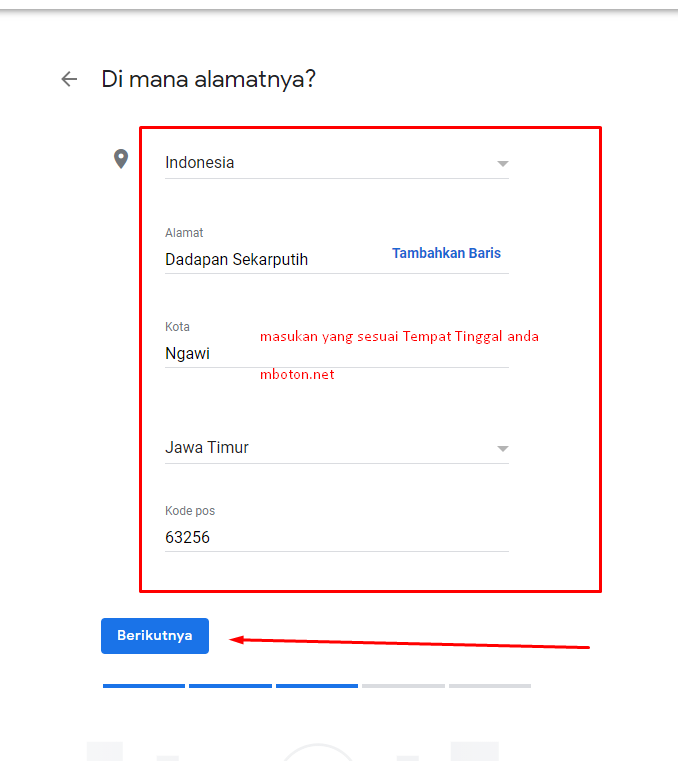Click the fourth gray progress segment
Viewport: 678px width, 761px height.
point(403,686)
